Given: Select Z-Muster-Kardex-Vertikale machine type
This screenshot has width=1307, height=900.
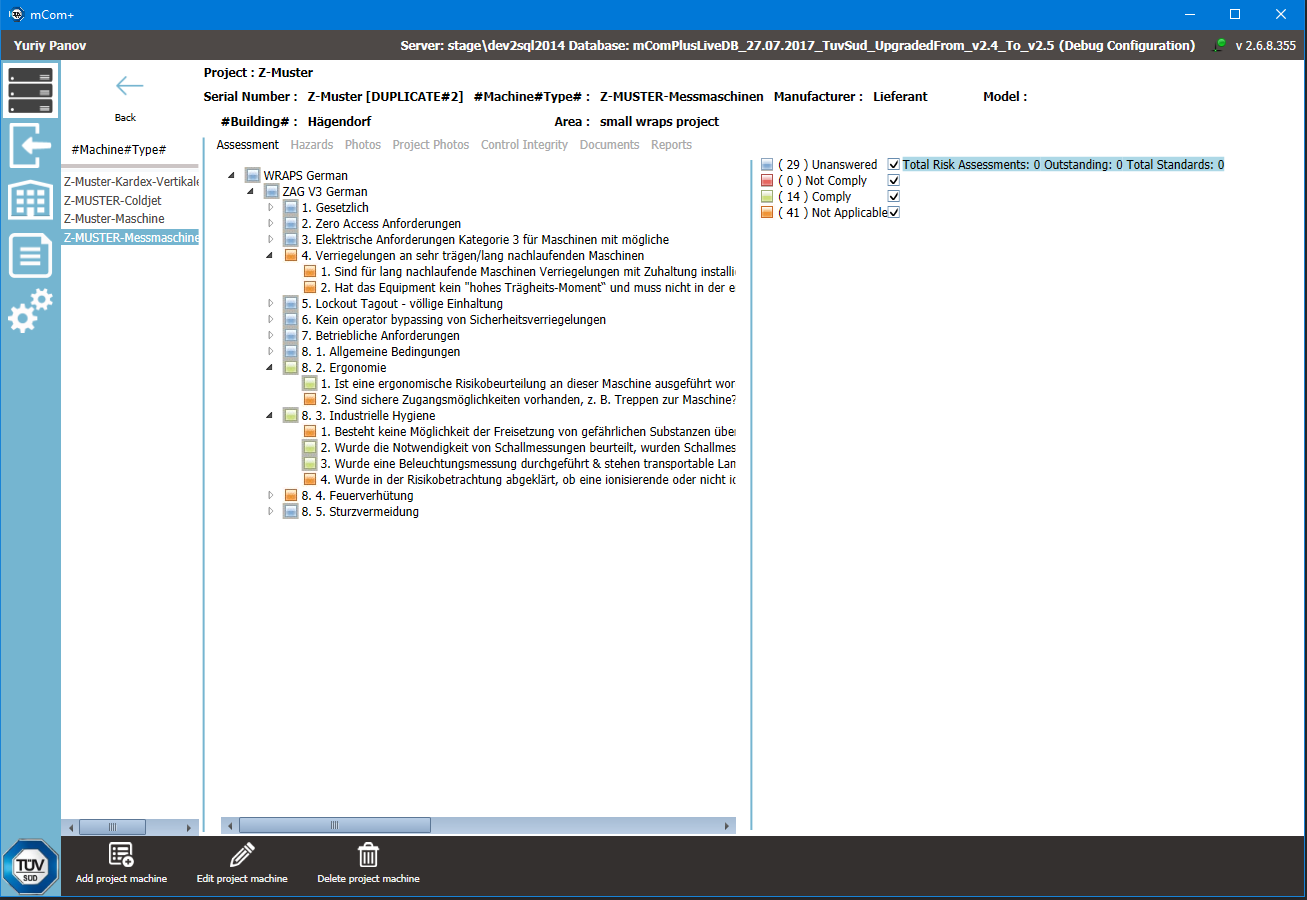Looking at the screenshot, I should [x=130, y=182].
